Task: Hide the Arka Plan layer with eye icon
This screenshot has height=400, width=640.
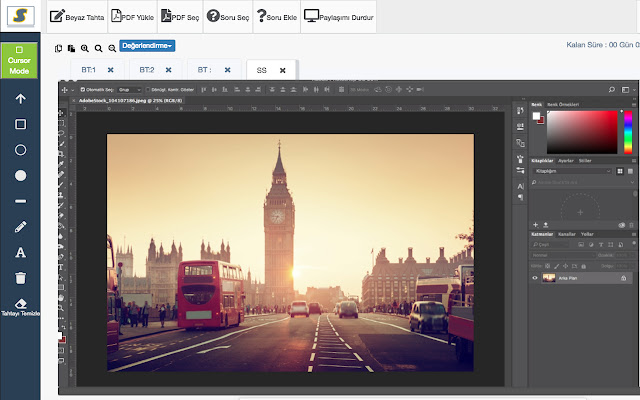Action: tap(535, 277)
